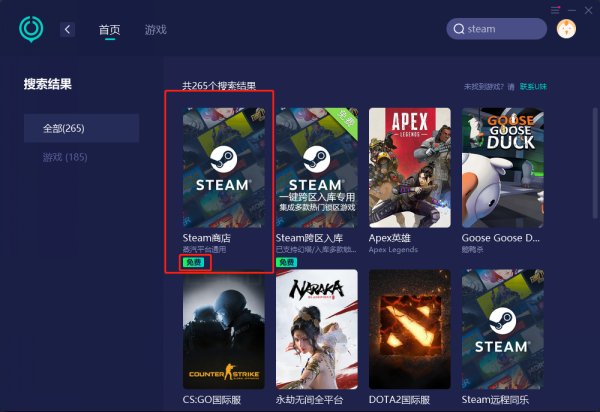Viewport: 600px width, 412px height.
Task: Click the 搜索结果 sidebar heading
Action: 48,84
